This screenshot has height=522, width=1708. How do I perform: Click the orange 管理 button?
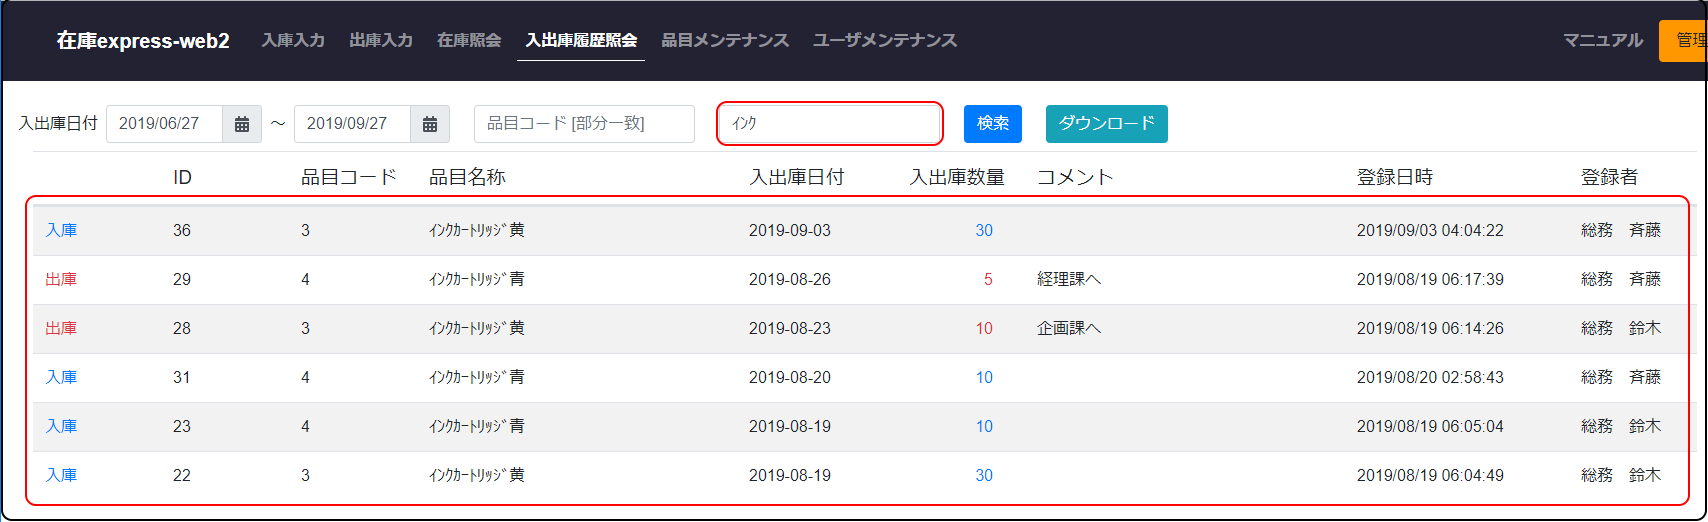[1686, 41]
